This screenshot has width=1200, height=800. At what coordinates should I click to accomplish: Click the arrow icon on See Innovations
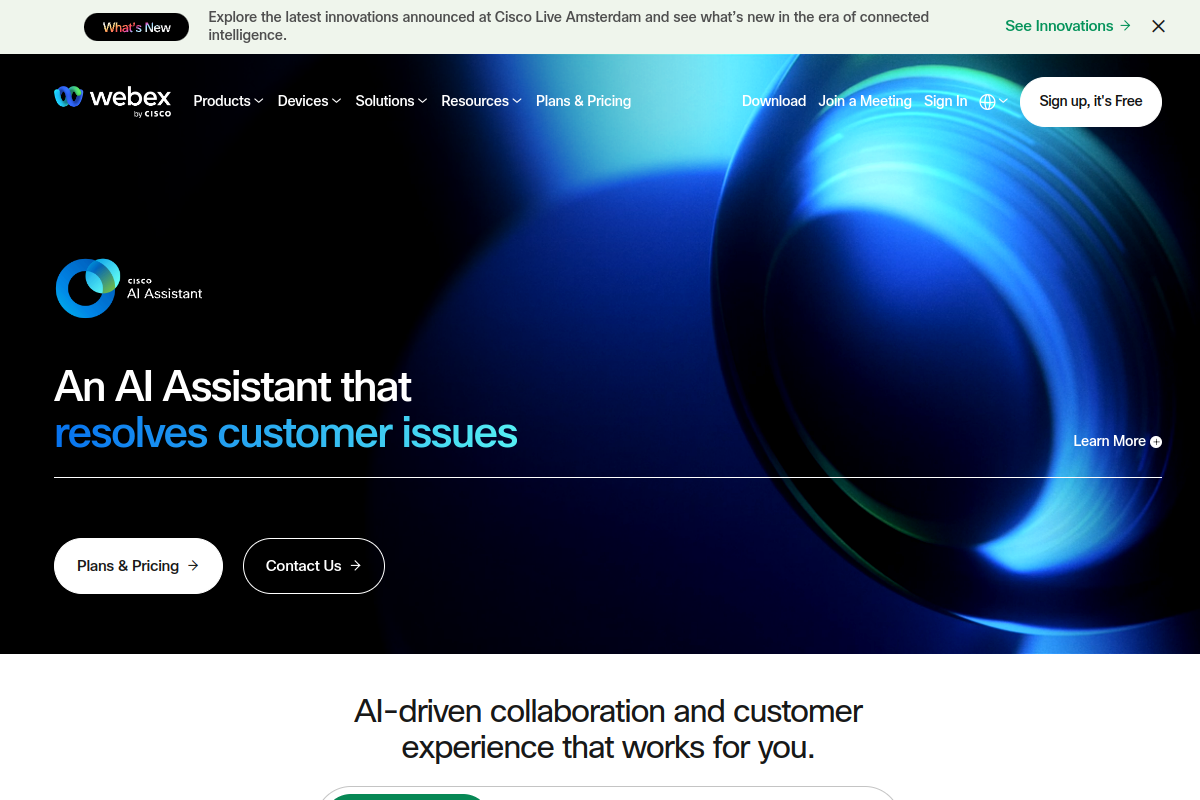[x=1125, y=26]
